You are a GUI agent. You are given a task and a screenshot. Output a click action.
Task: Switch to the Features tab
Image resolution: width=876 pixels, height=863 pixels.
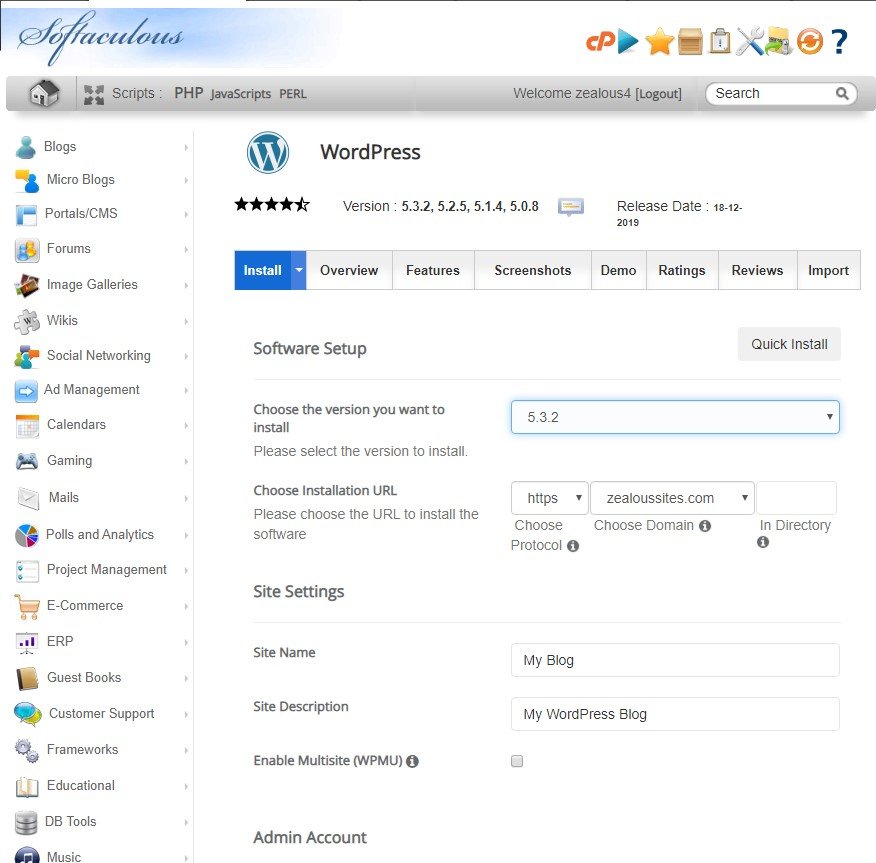(x=433, y=270)
